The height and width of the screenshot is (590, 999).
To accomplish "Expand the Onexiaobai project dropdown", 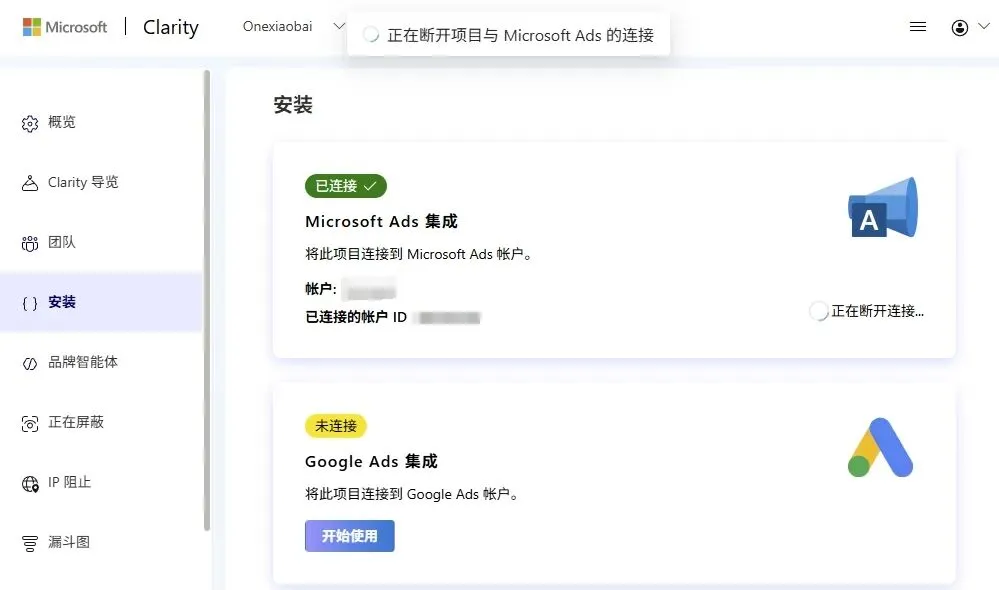I will pos(339,27).
